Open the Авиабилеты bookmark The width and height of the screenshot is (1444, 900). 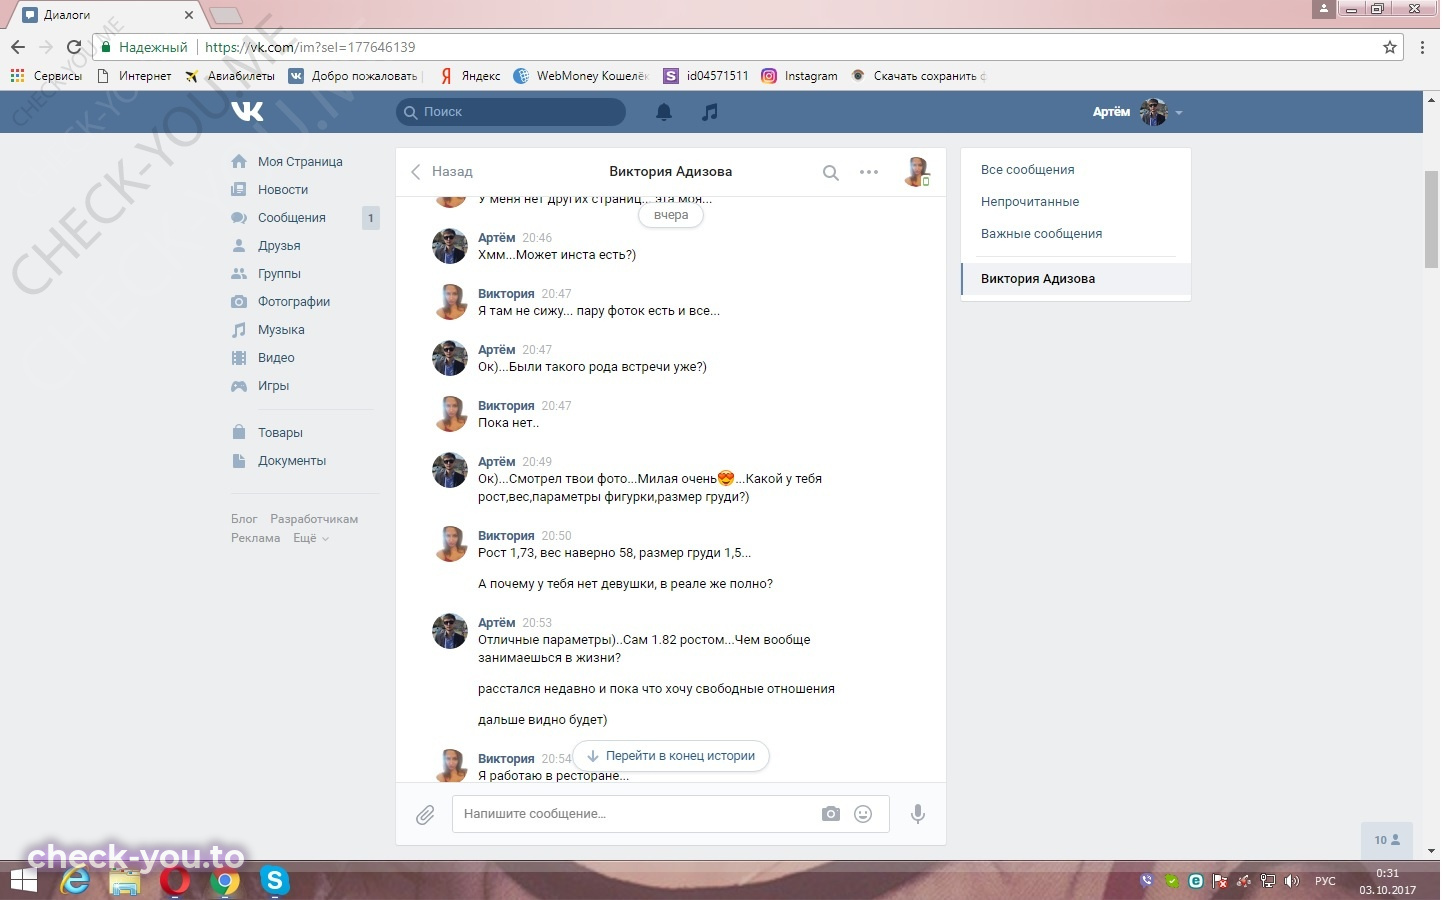pos(230,76)
